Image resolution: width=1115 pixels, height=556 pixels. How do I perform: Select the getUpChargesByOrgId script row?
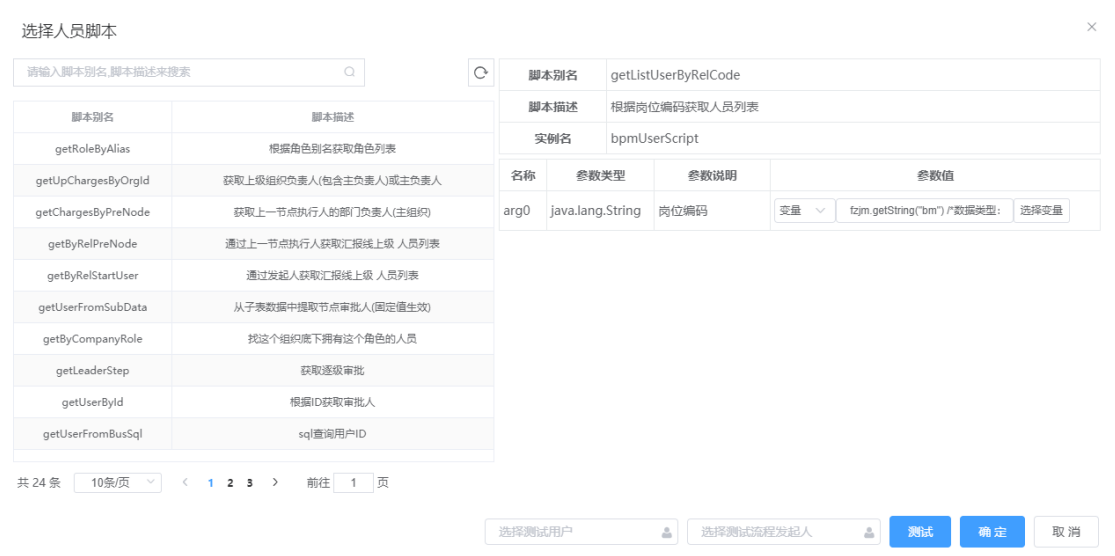(254, 181)
